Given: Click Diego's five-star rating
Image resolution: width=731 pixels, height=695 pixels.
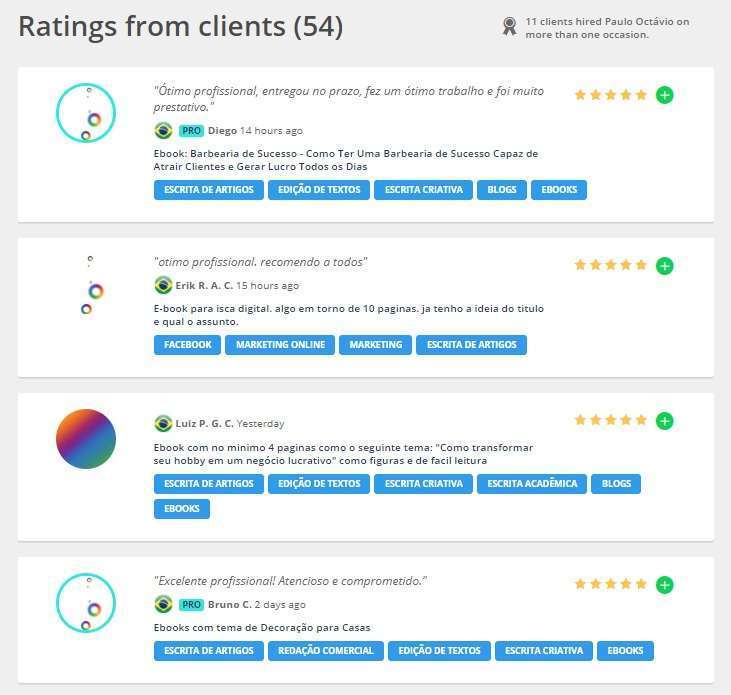Looking at the screenshot, I should pyautogui.click(x=610, y=95).
